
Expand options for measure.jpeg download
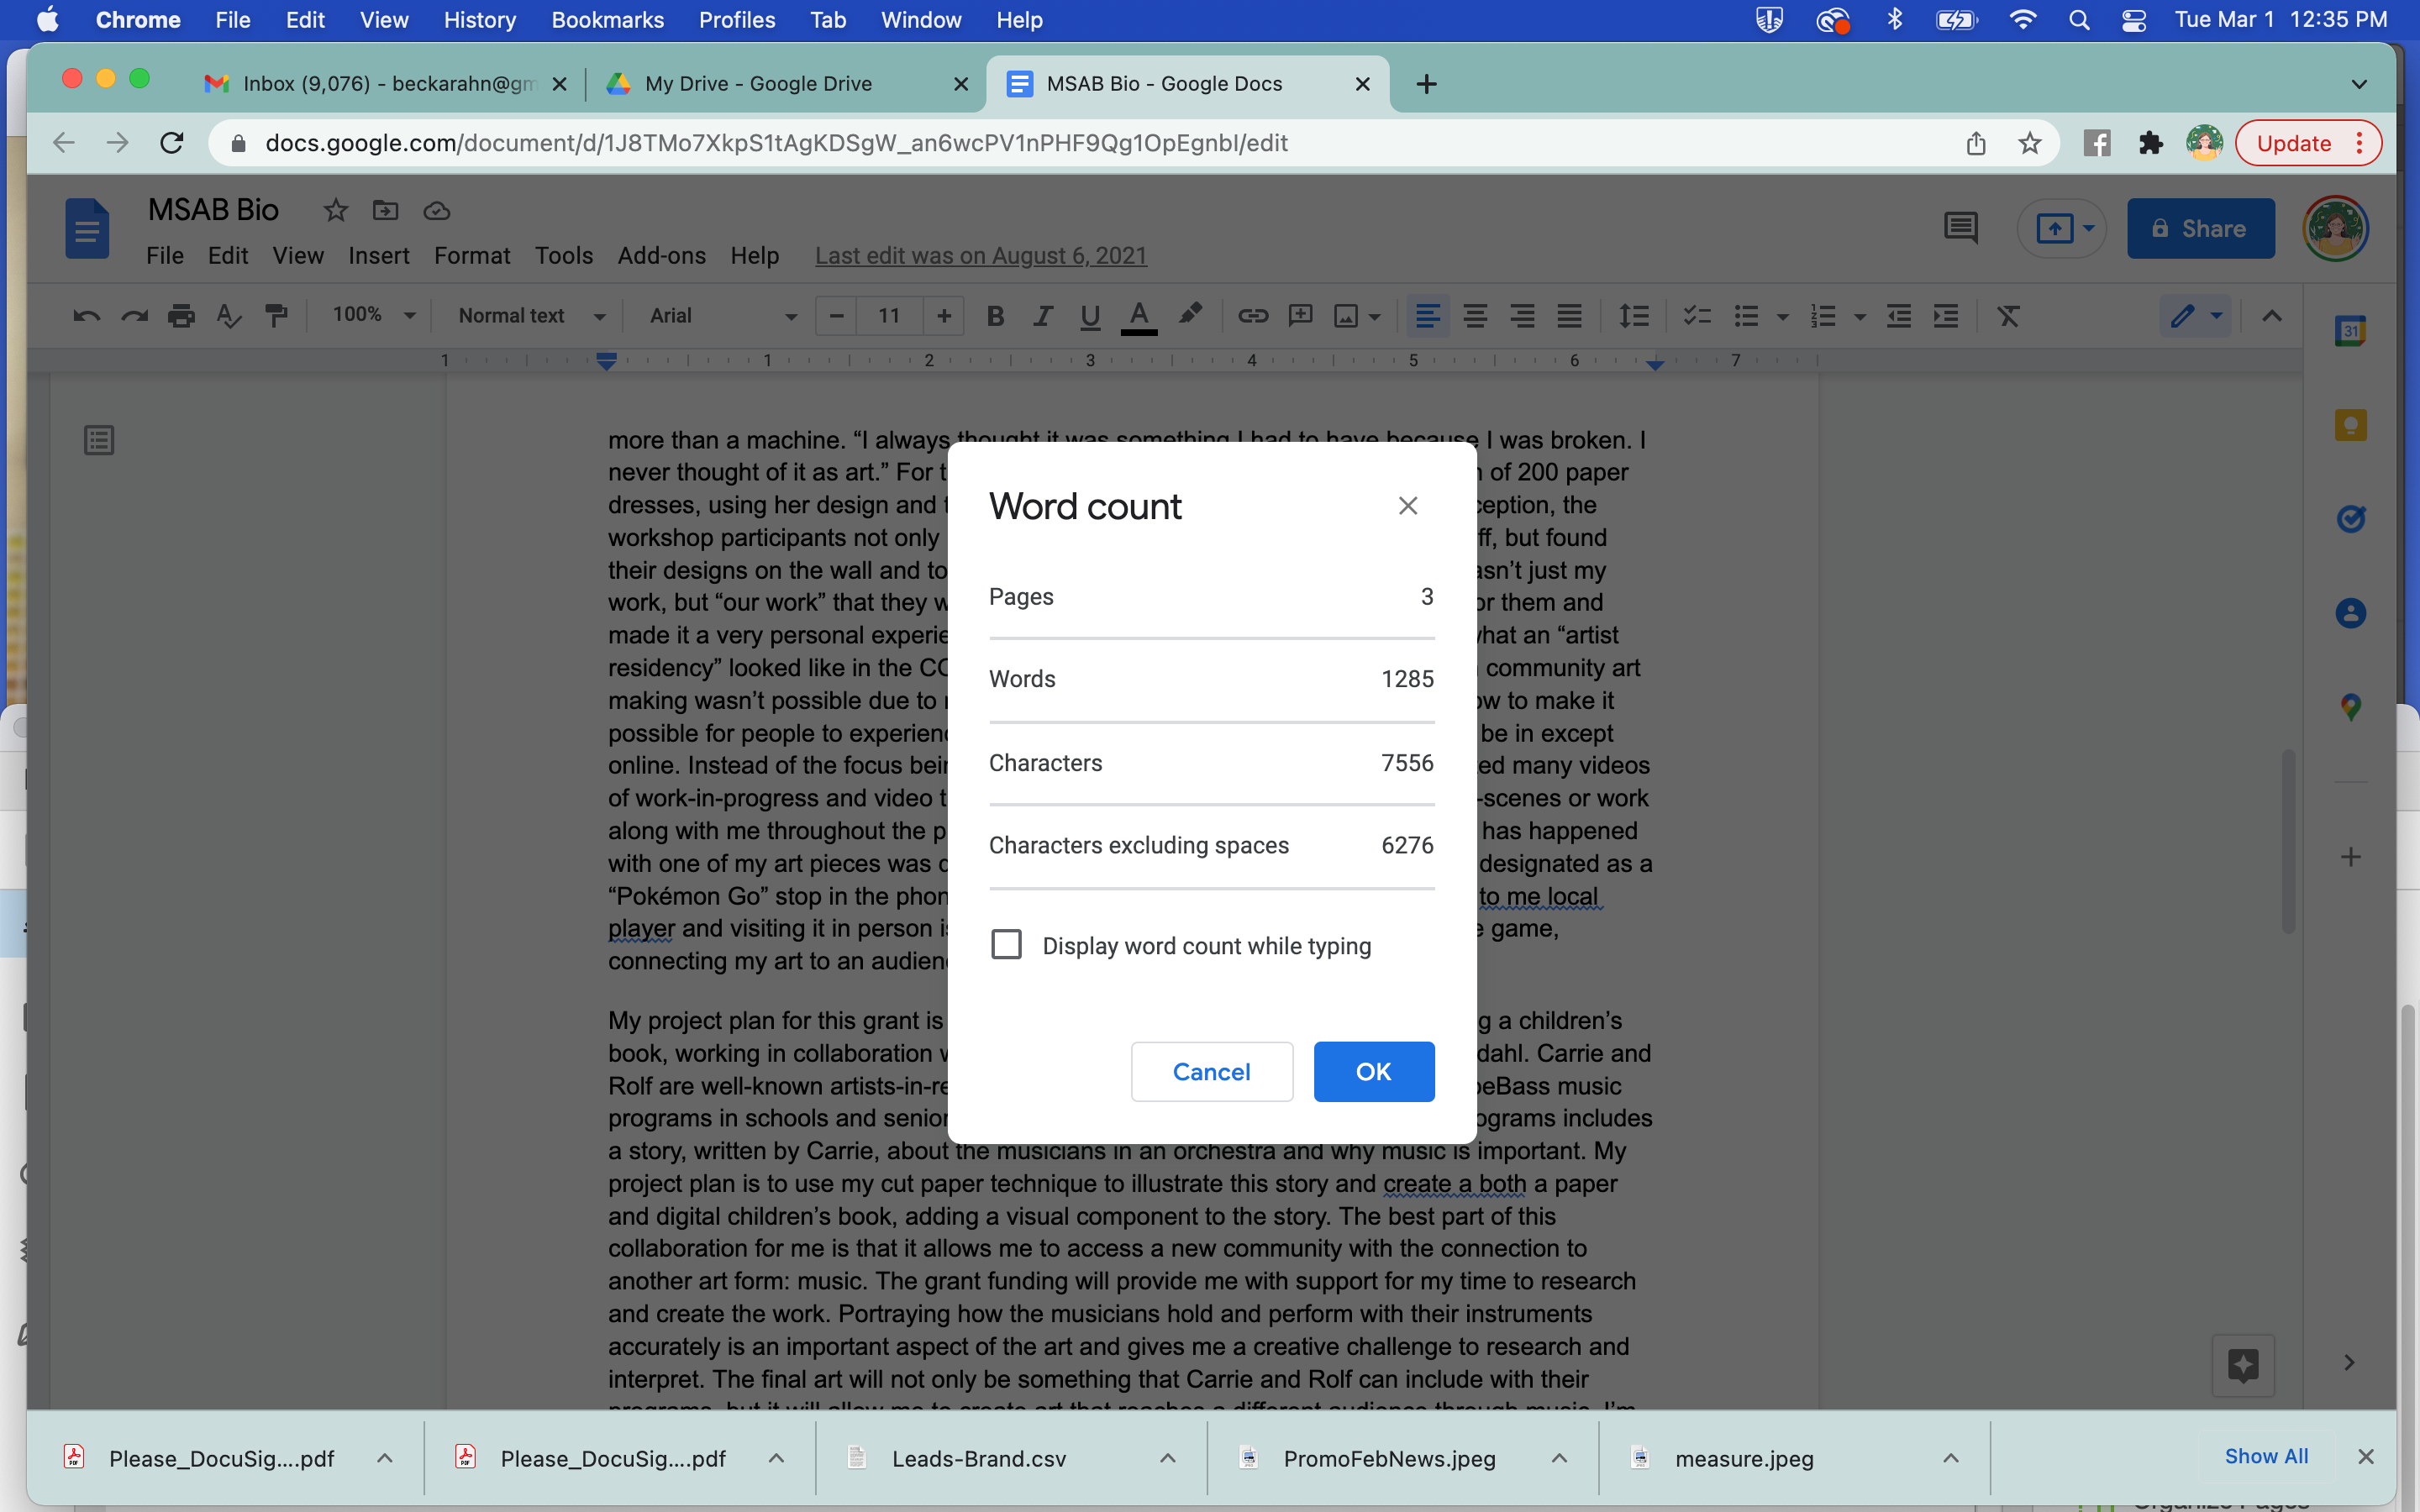(x=1950, y=1458)
